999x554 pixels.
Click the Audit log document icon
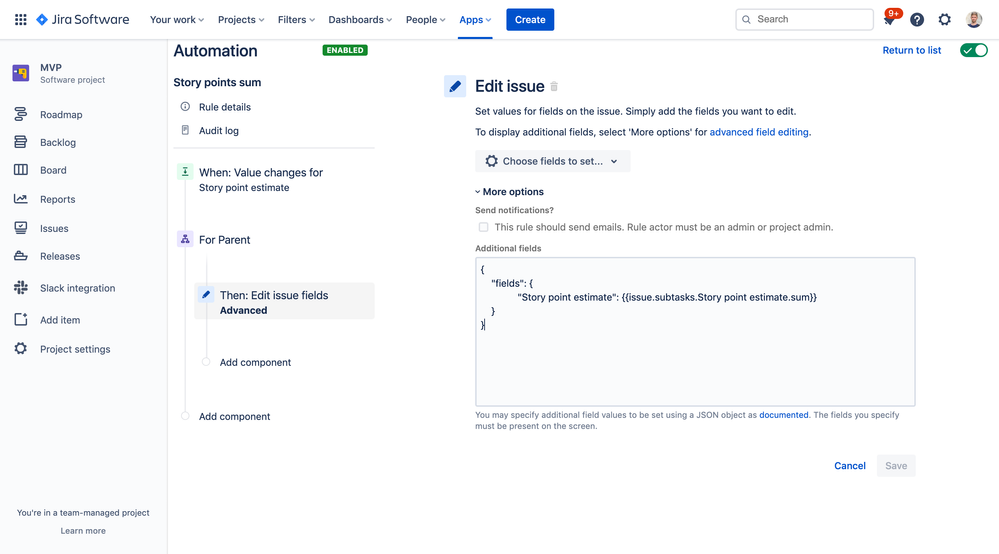[185, 130]
